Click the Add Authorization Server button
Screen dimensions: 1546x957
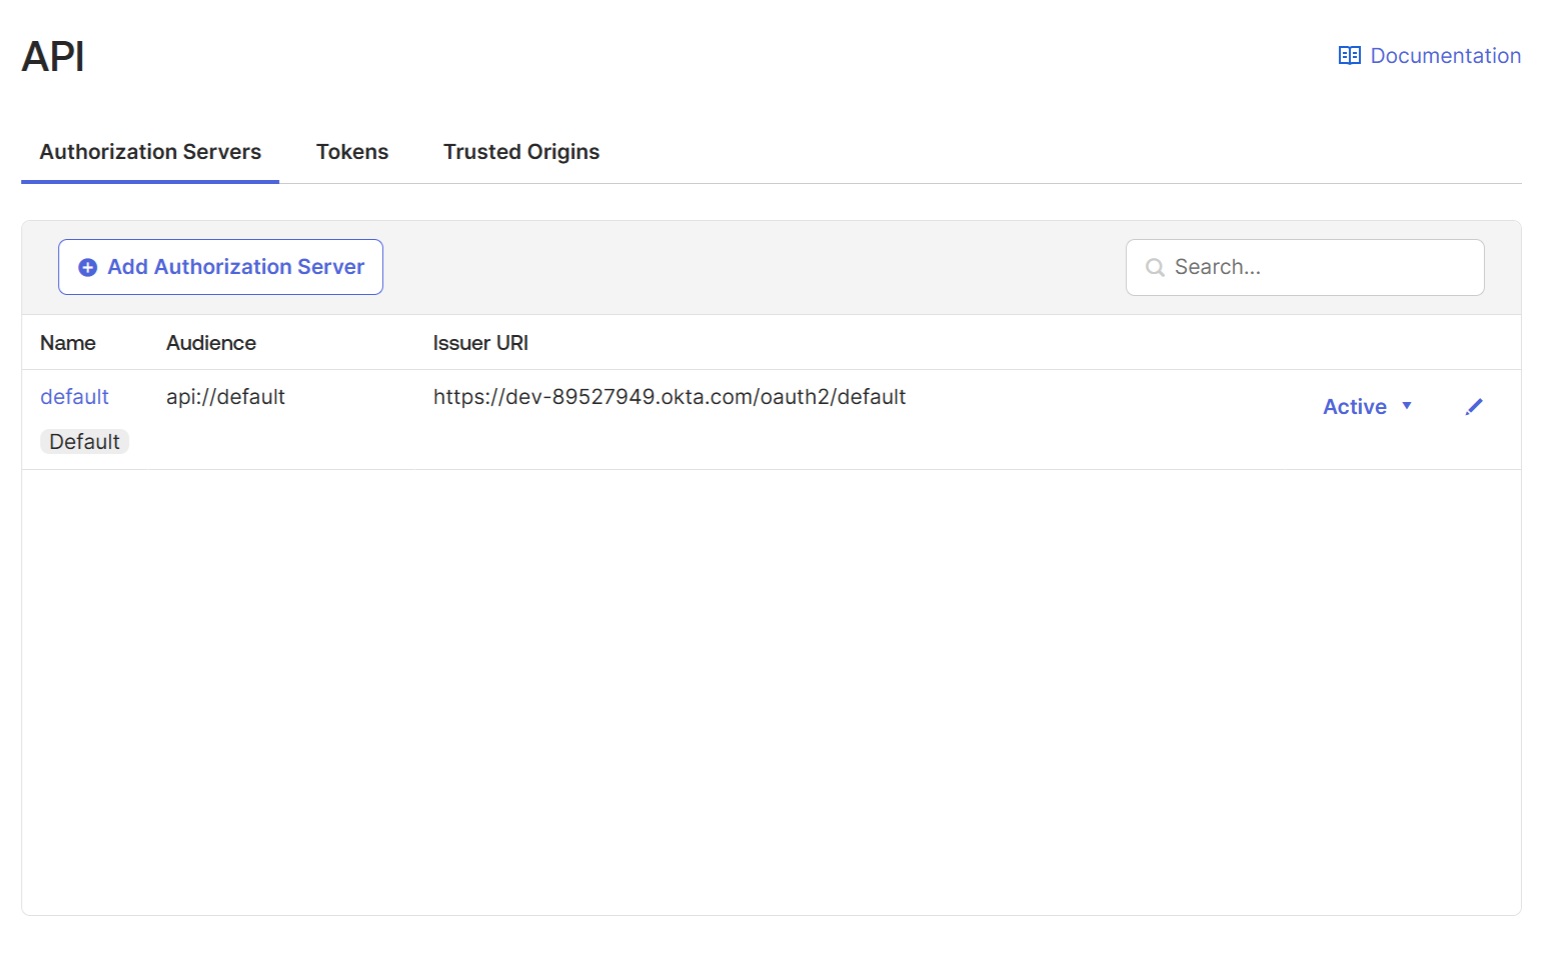(220, 267)
